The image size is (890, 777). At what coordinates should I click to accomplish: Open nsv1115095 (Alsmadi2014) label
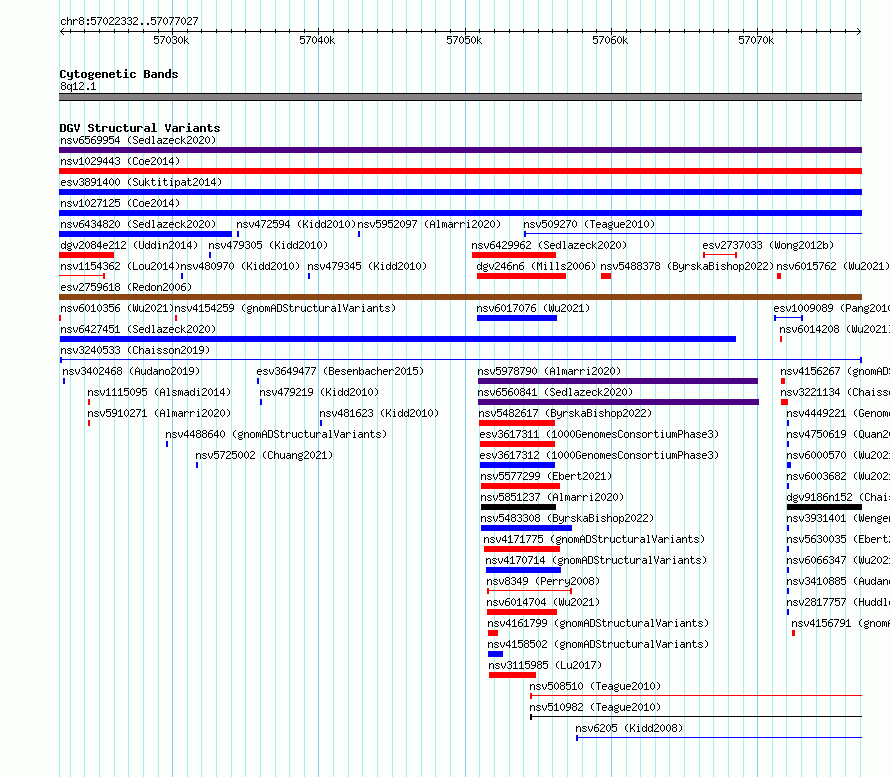pos(159,392)
